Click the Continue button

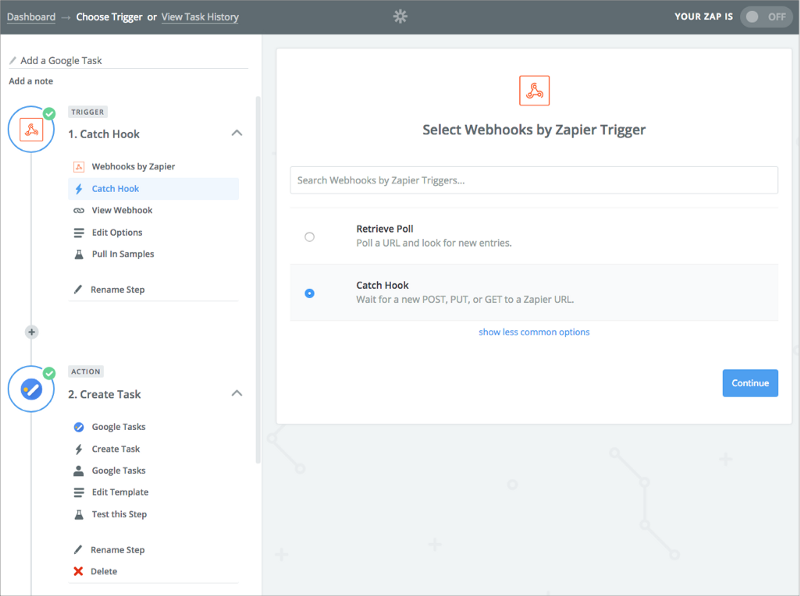(750, 383)
